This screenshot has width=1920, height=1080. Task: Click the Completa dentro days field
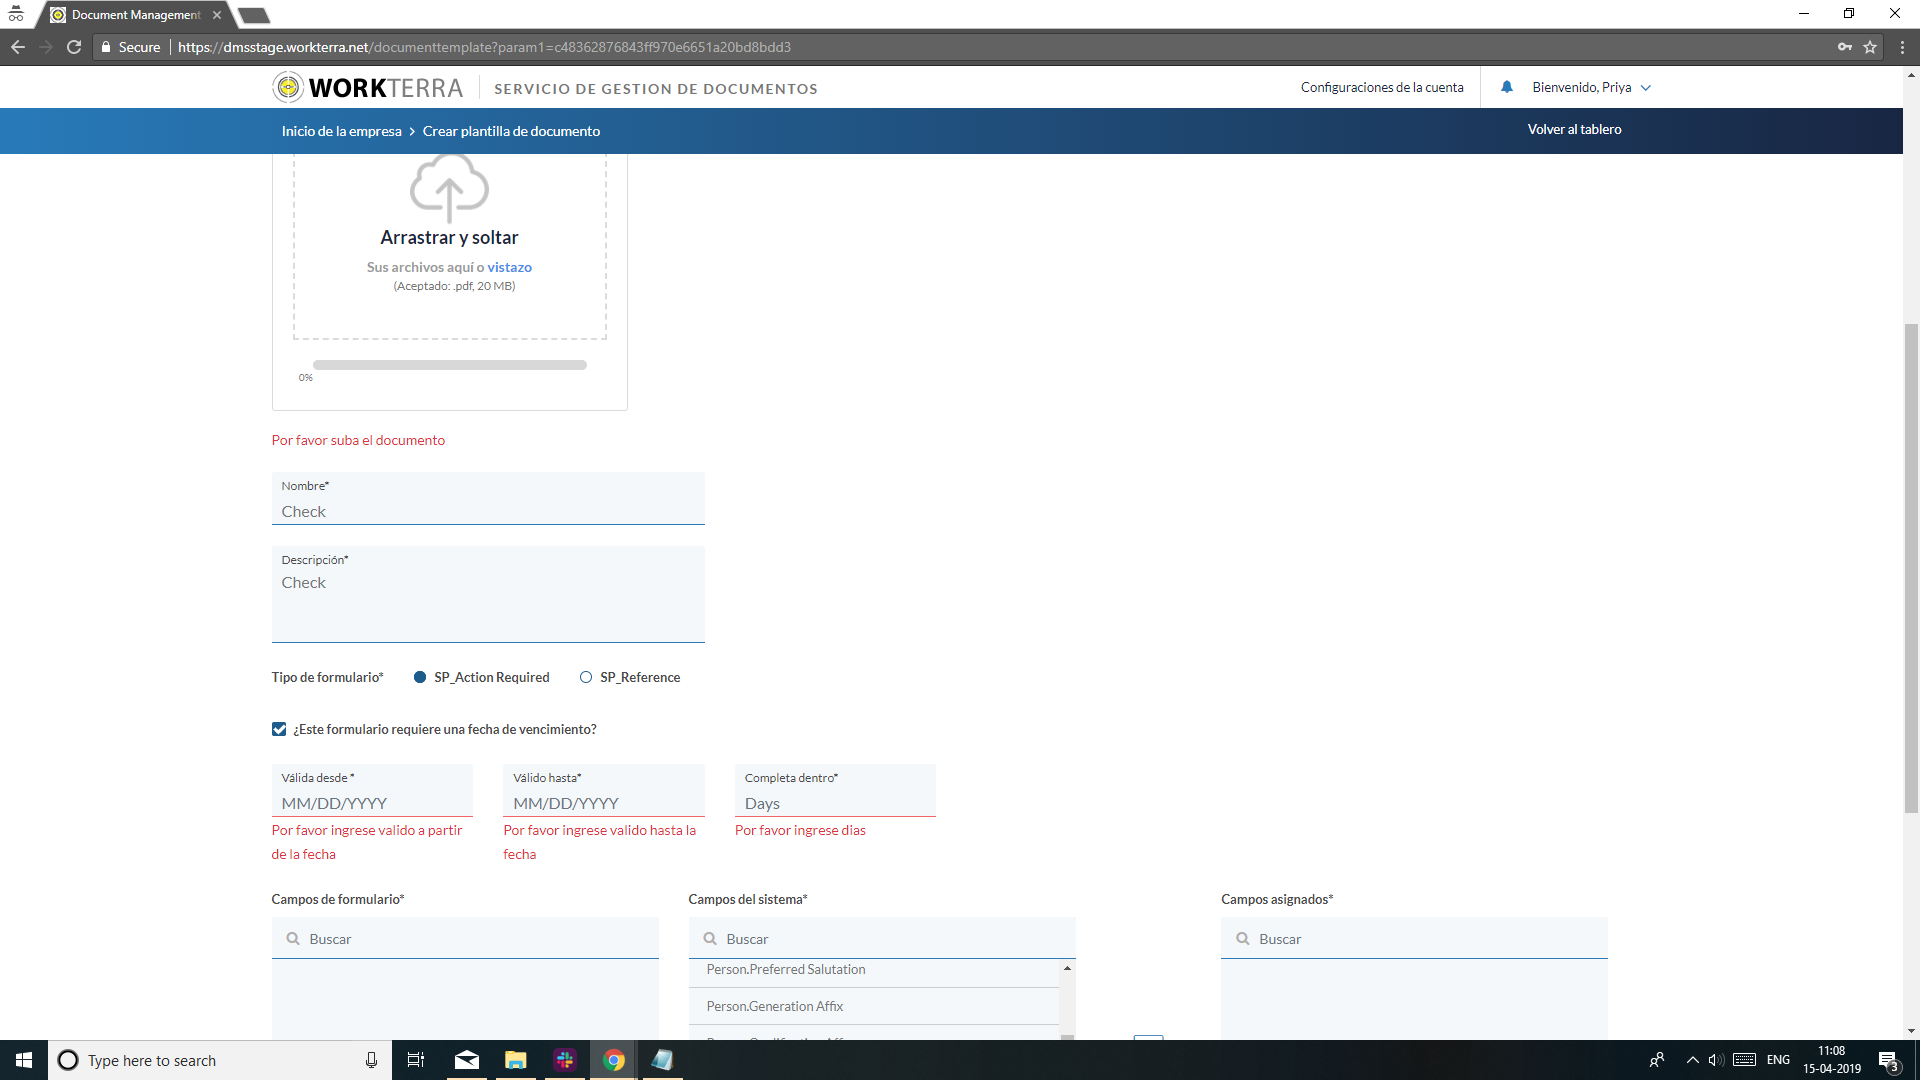tap(835, 791)
